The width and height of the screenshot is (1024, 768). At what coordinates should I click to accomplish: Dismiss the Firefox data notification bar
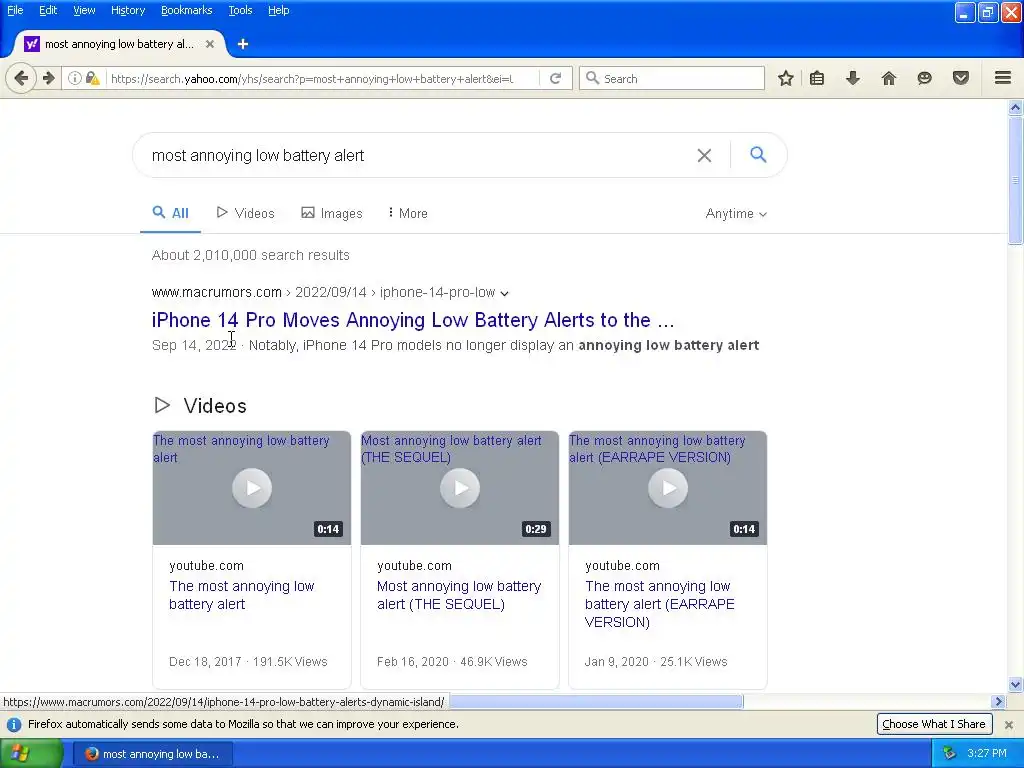pos(1009,725)
